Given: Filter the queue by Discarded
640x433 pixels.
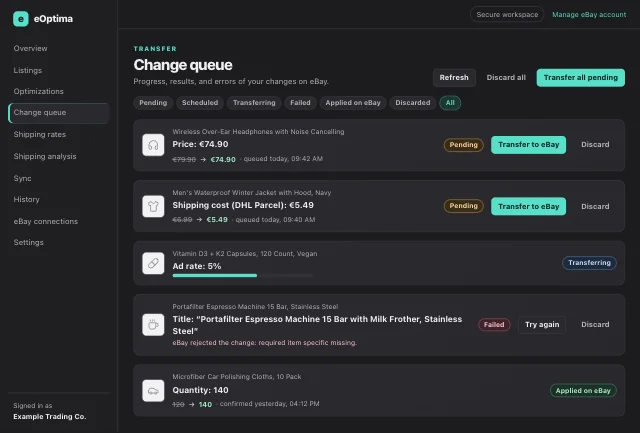Looking at the screenshot, I should point(413,103).
